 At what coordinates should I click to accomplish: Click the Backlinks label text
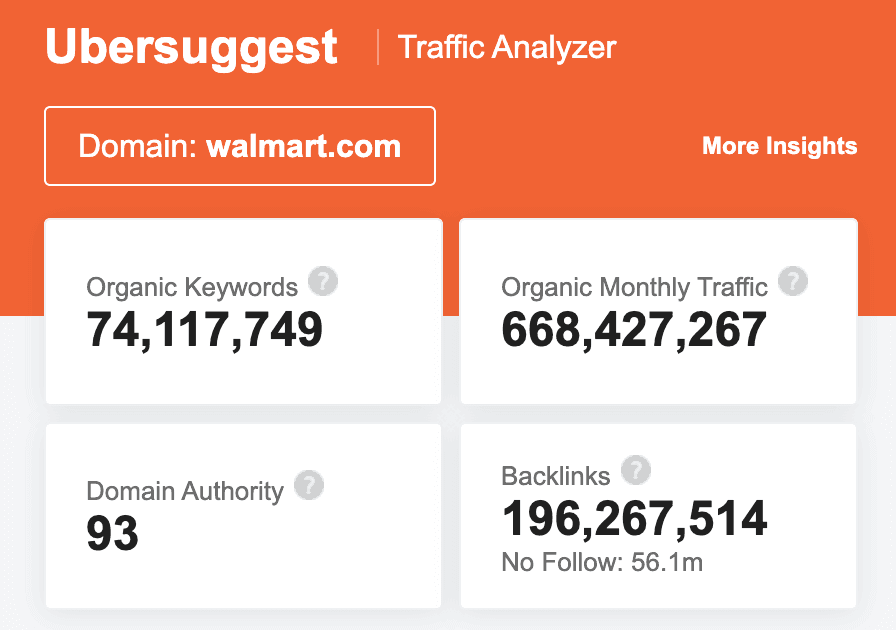coord(555,476)
